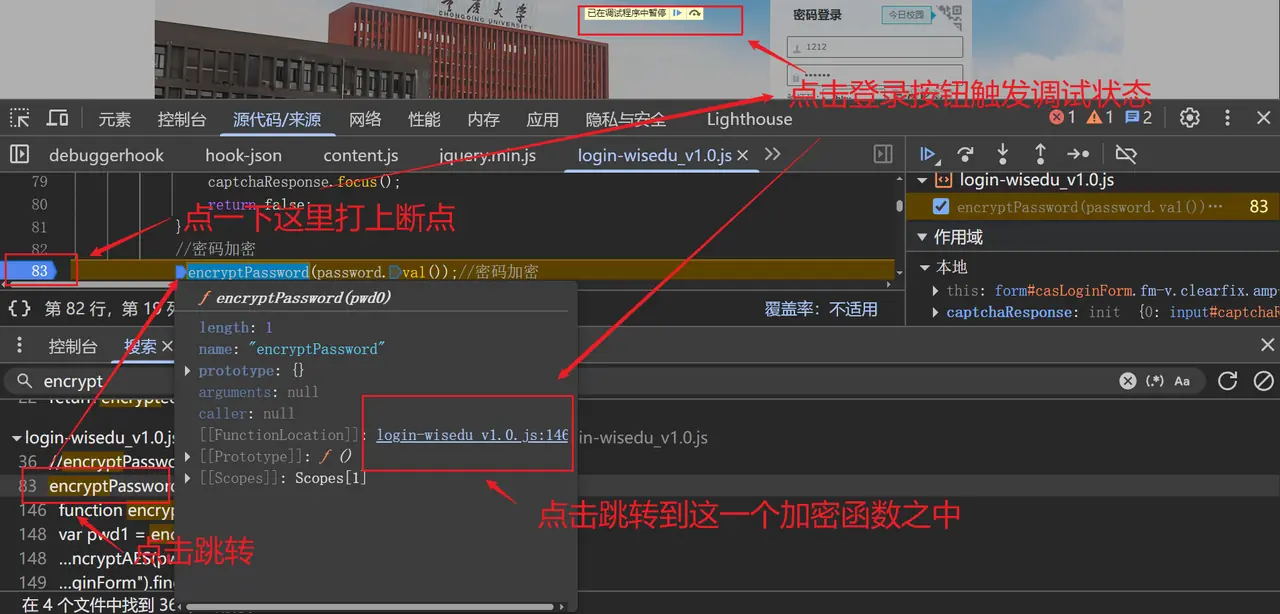The height and width of the screenshot is (614, 1280).
Task: Resume script execution in debugger
Action: tap(928, 154)
